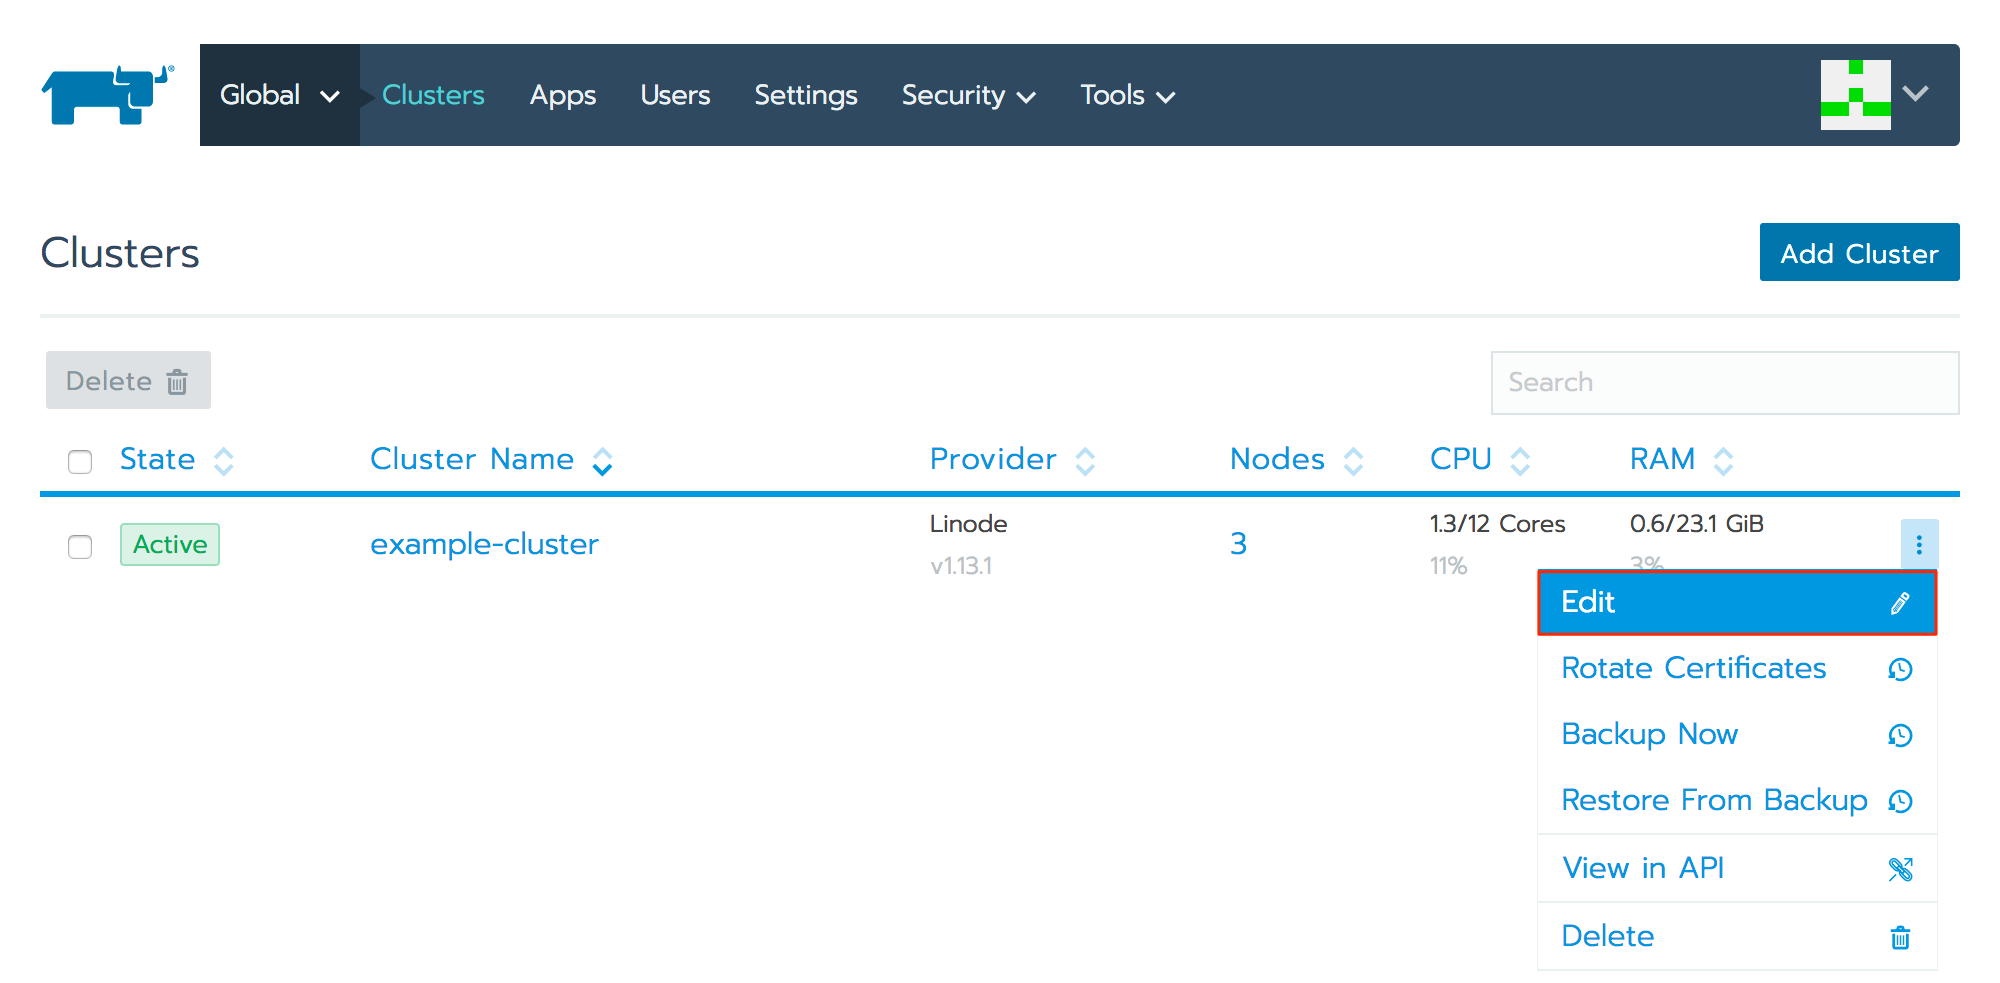Click the Add Cluster button

point(1858,252)
